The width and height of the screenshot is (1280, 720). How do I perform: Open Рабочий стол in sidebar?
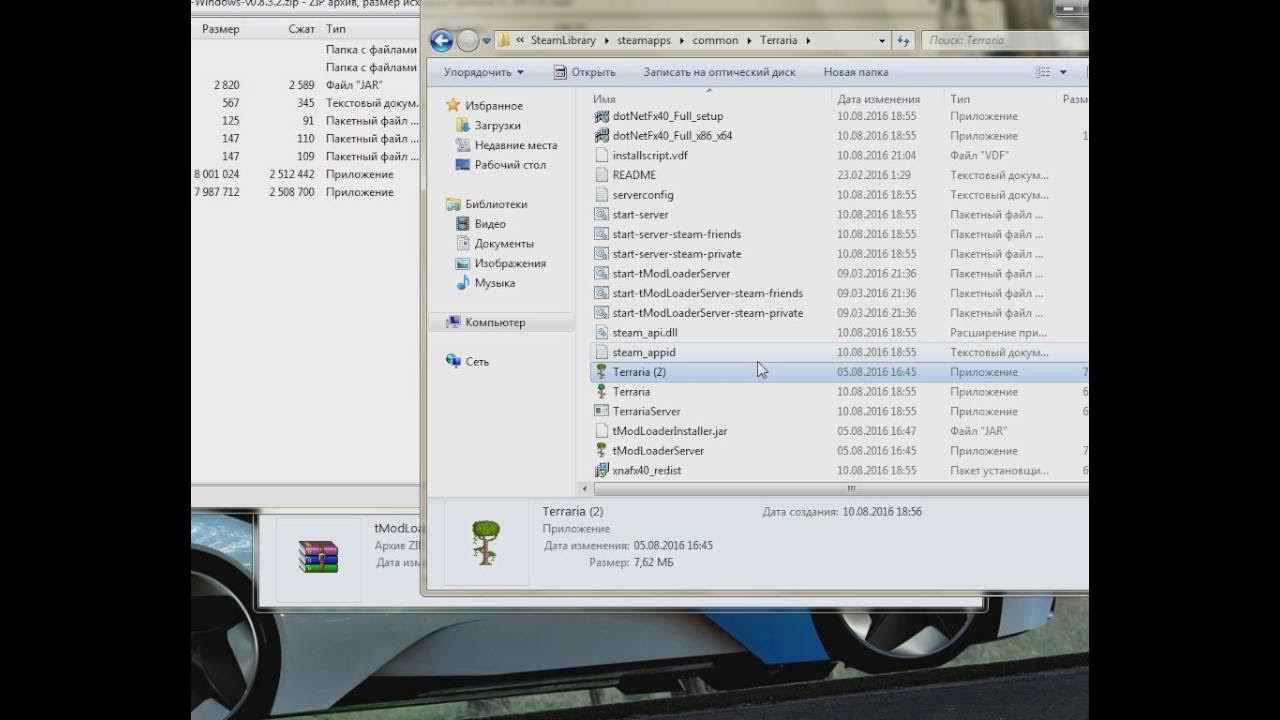point(500,165)
